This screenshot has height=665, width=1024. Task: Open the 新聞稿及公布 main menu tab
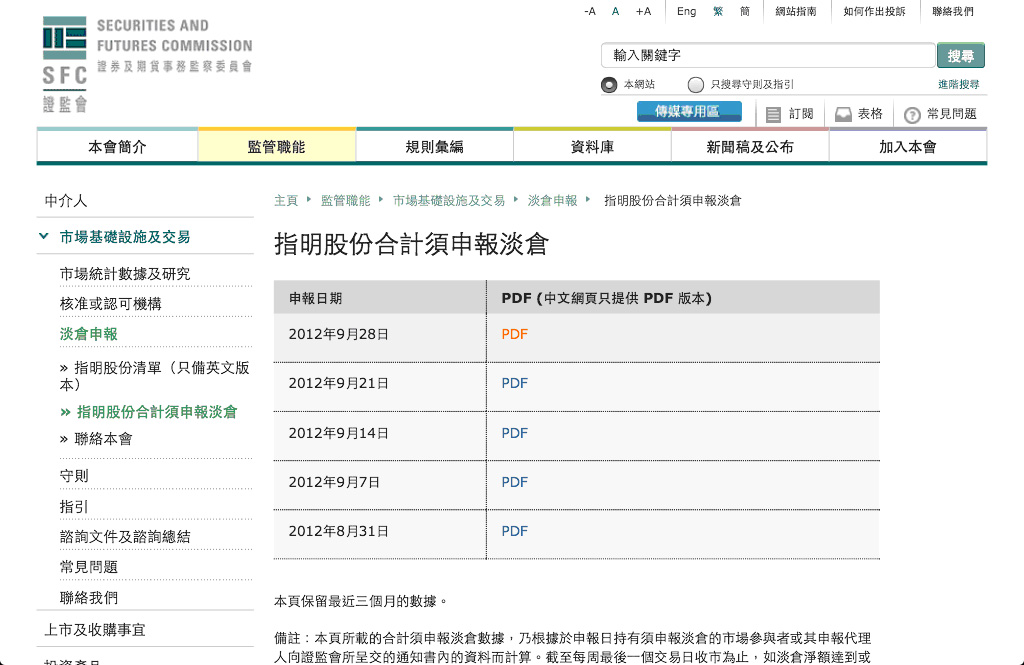[x=750, y=147]
